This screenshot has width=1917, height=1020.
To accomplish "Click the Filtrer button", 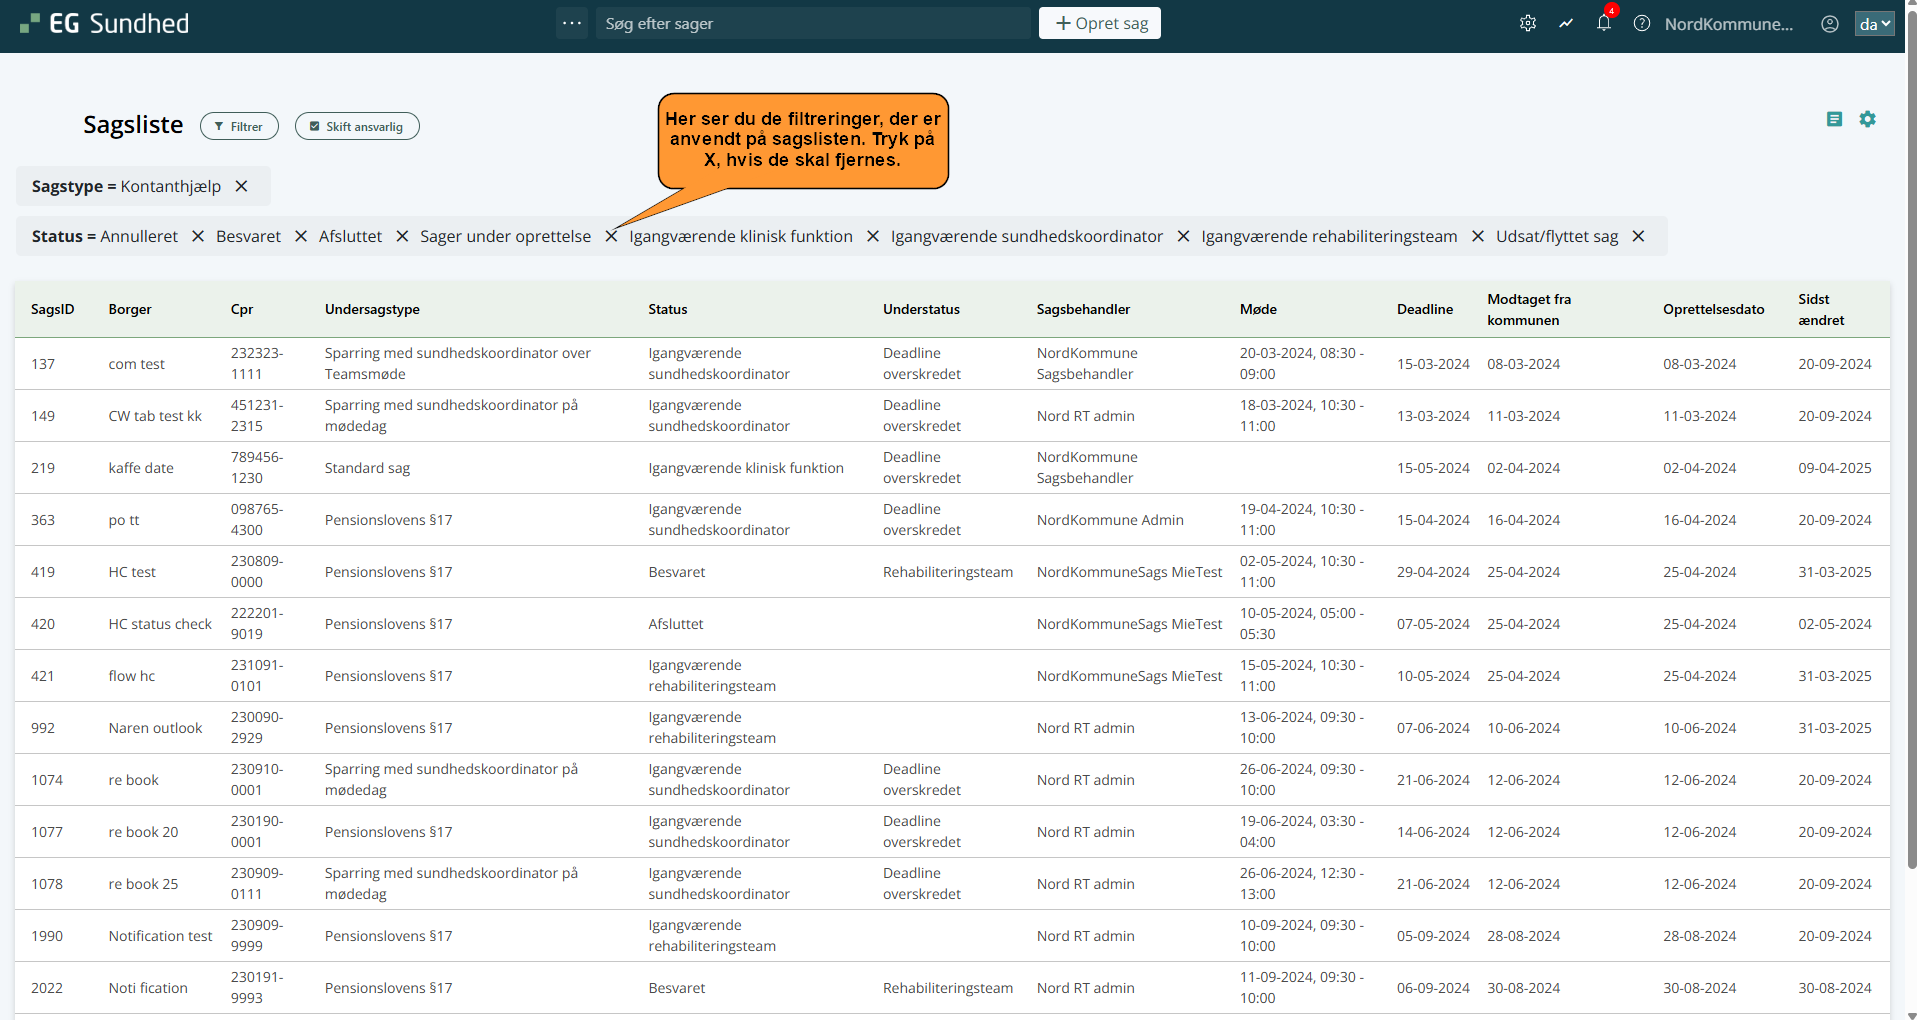I will point(239,126).
